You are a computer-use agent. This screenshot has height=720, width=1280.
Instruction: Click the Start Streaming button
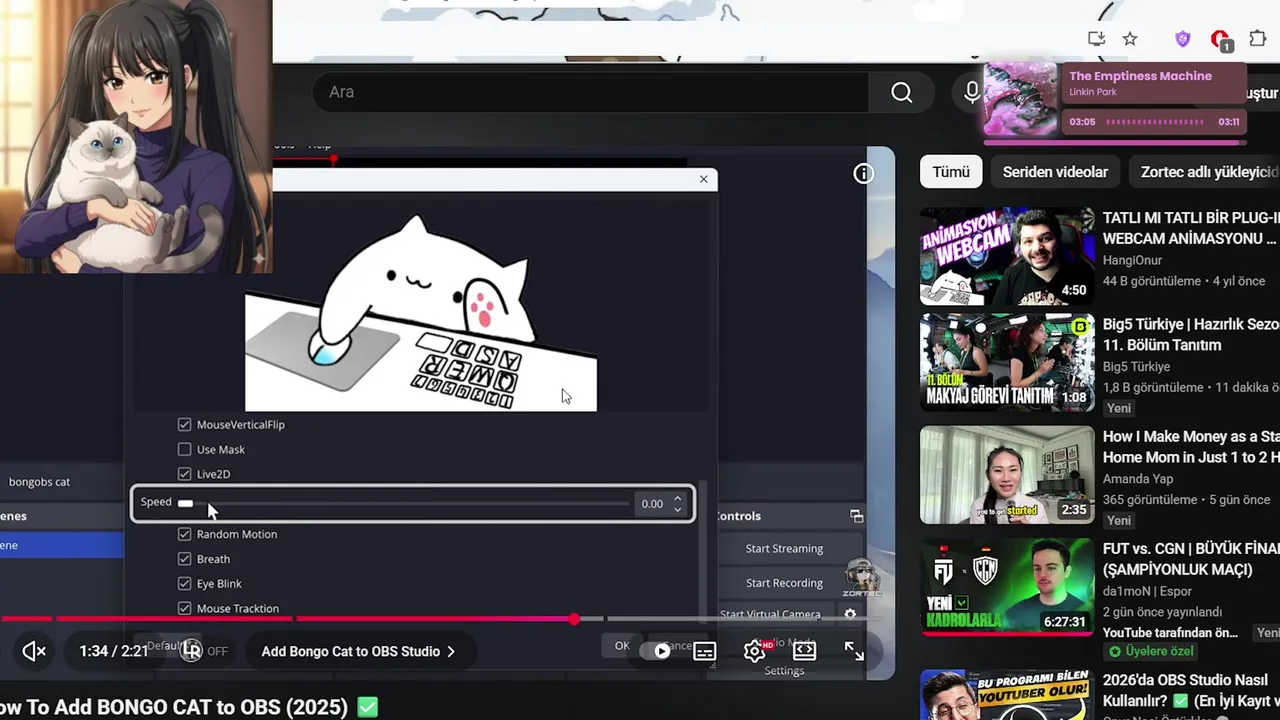pyautogui.click(x=784, y=548)
